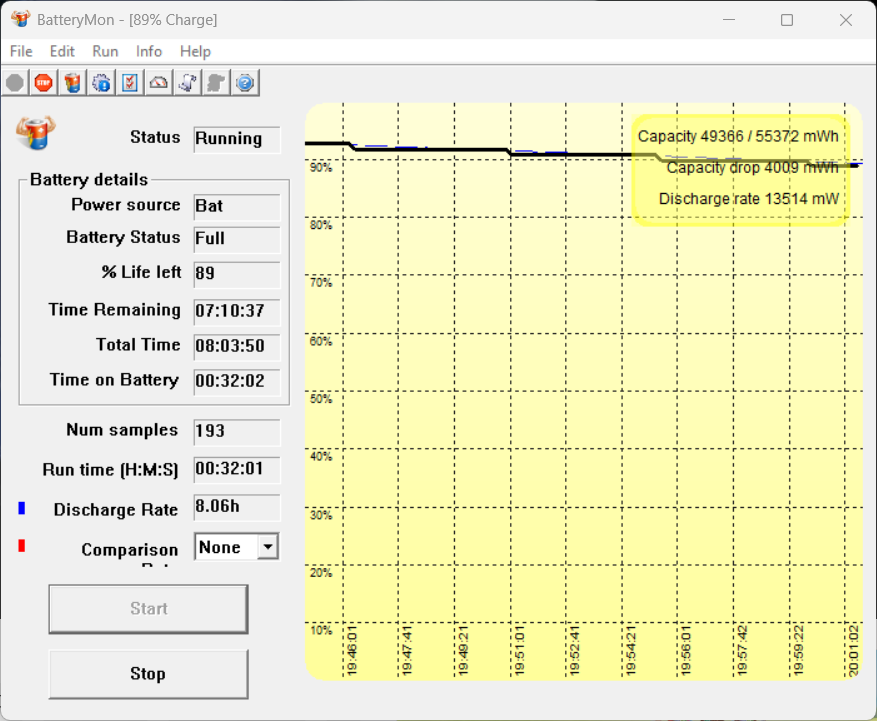This screenshot has height=721, width=877.
Task: Click the blue Discharge Rate color marker
Action: [x=22, y=508]
